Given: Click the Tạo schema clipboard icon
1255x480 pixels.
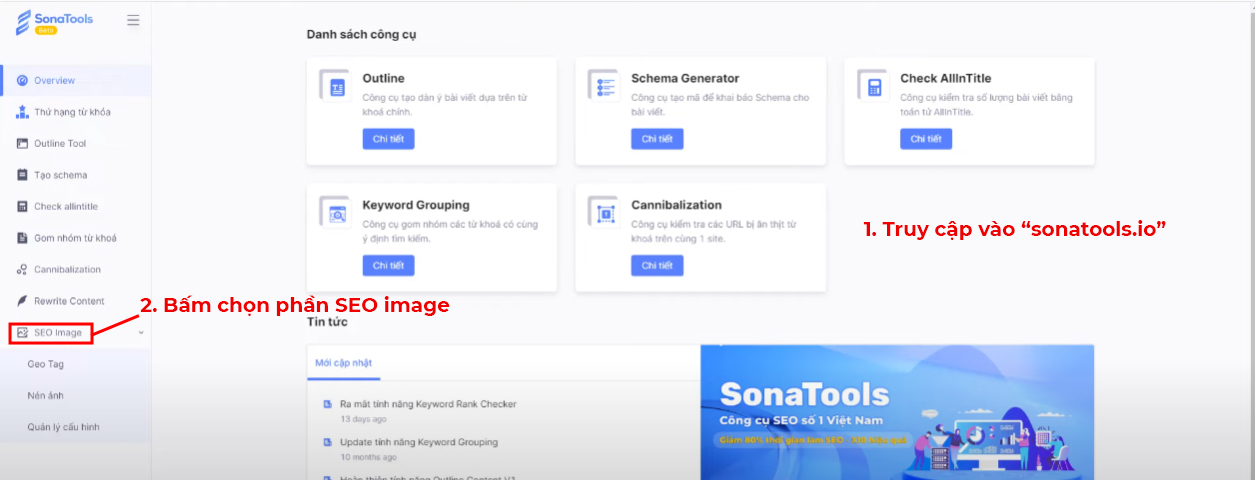Looking at the screenshot, I should coord(22,175).
